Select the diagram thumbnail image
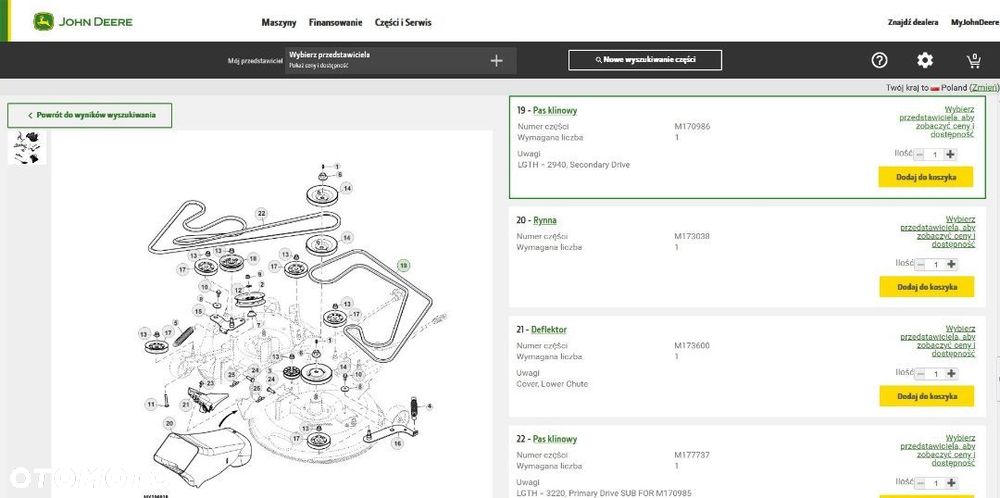 27,147
